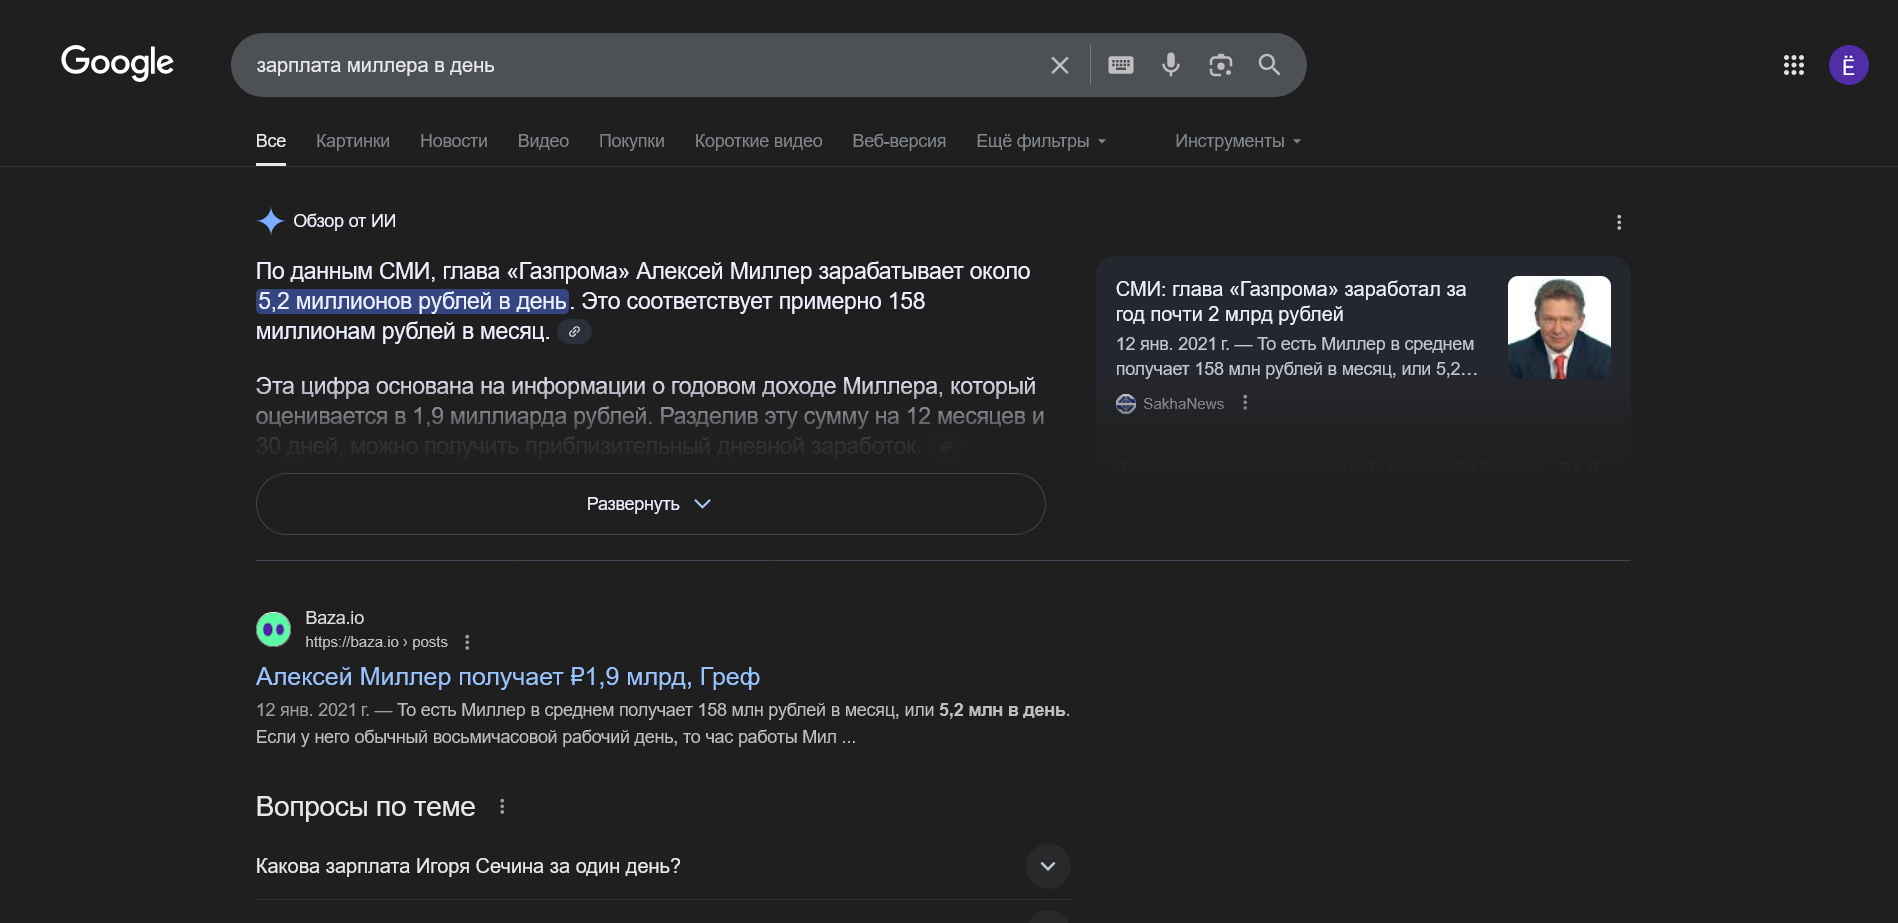Click Miller photo thumbnail in source card
Image resolution: width=1898 pixels, height=923 pixels.
pos(1559,328)
